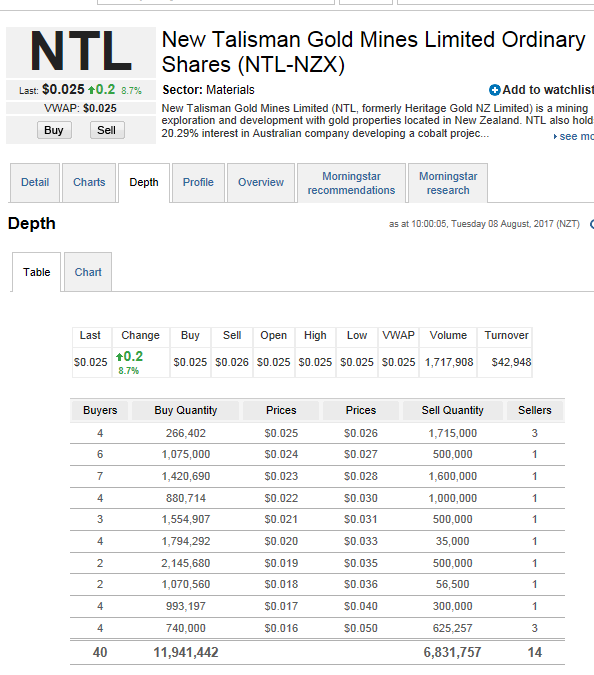Click buy quantity 1,554,907
Viewport: 594px width, 675px height.
pyautogui.click(x=186, y=520)
